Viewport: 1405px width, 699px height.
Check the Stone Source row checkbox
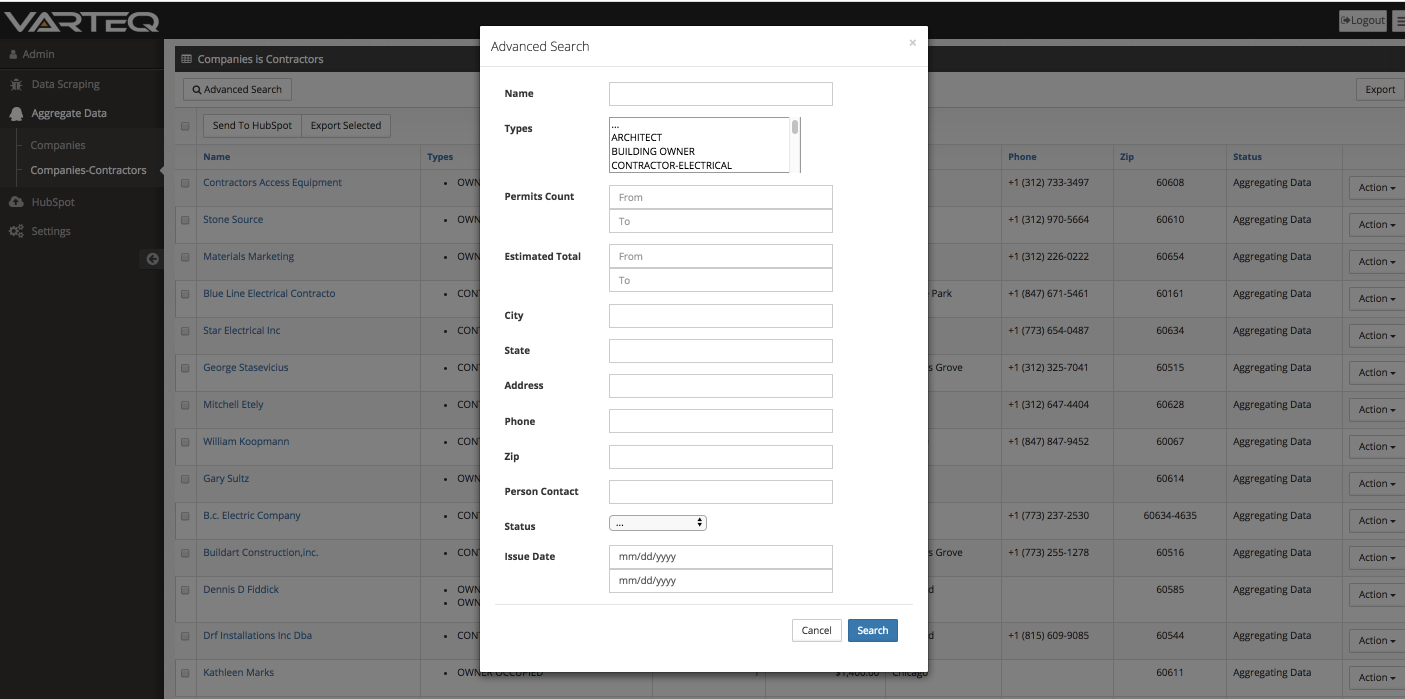point(185,220)
